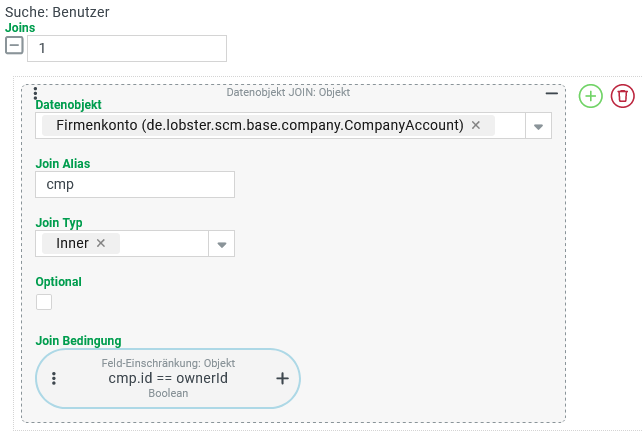Click the Joins count input field
642x431 pixels.
[127, 48]
